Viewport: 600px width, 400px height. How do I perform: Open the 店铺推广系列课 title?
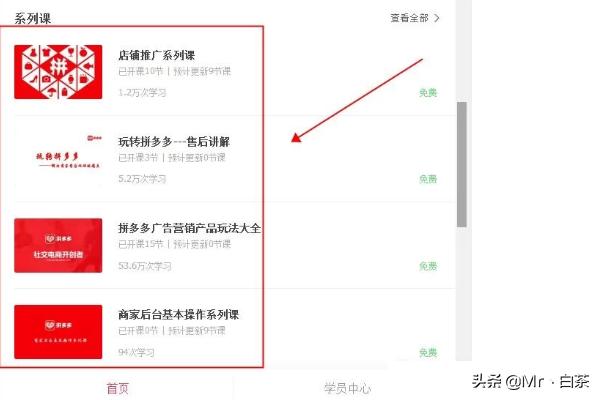pos(157,55)
